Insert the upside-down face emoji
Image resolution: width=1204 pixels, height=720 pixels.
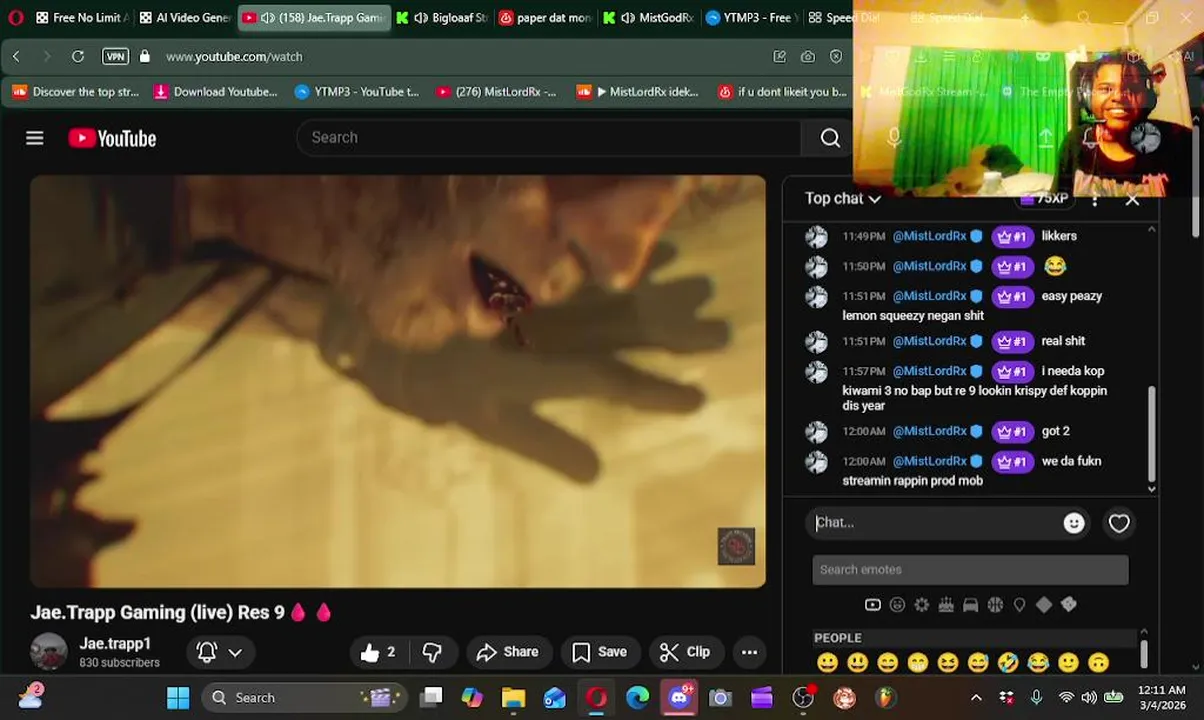(1098, 662)
